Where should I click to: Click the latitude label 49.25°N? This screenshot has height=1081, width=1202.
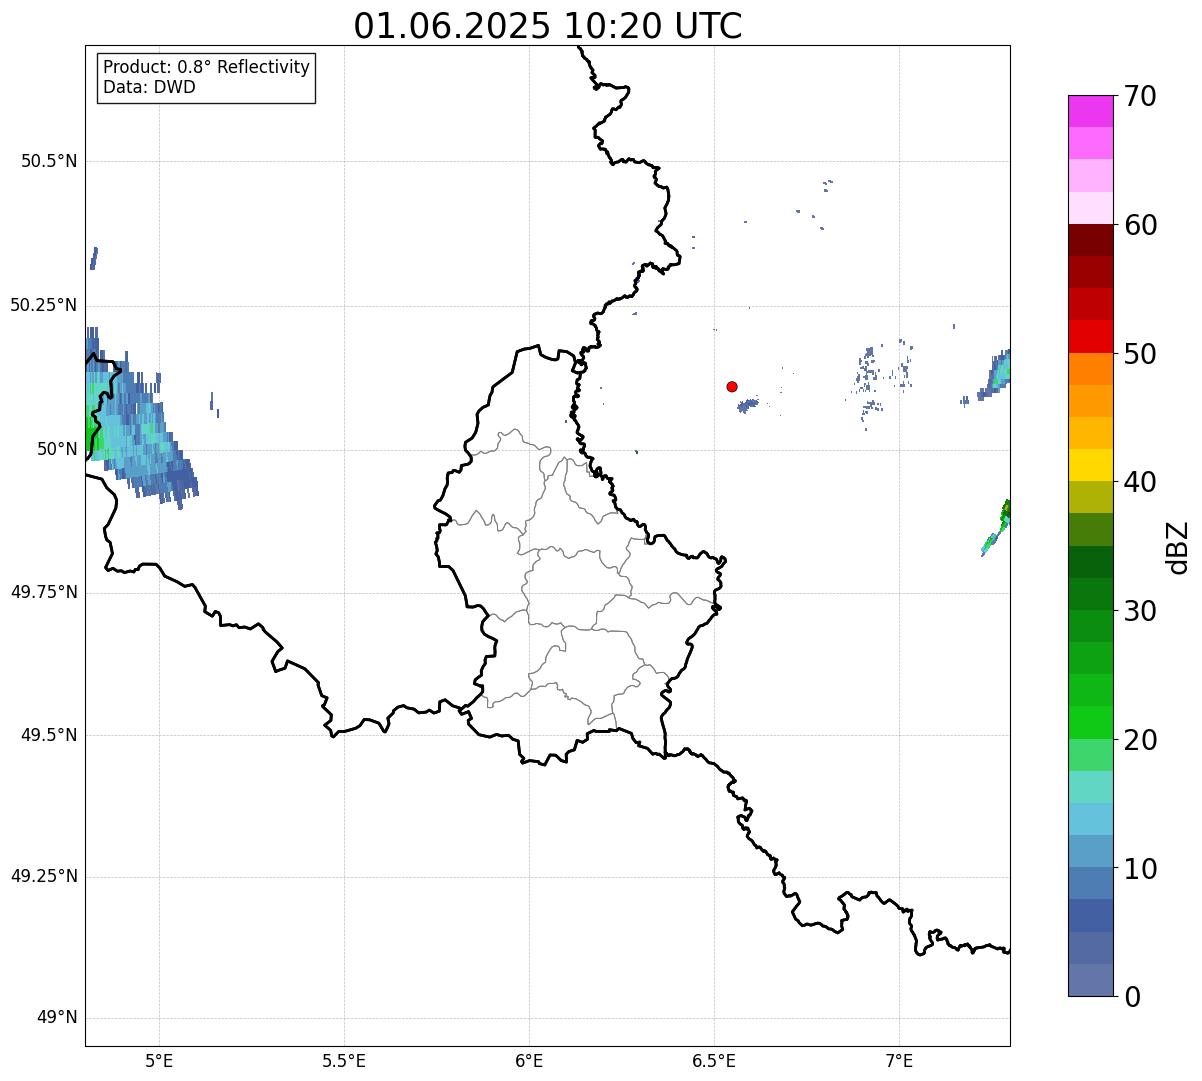44,876
